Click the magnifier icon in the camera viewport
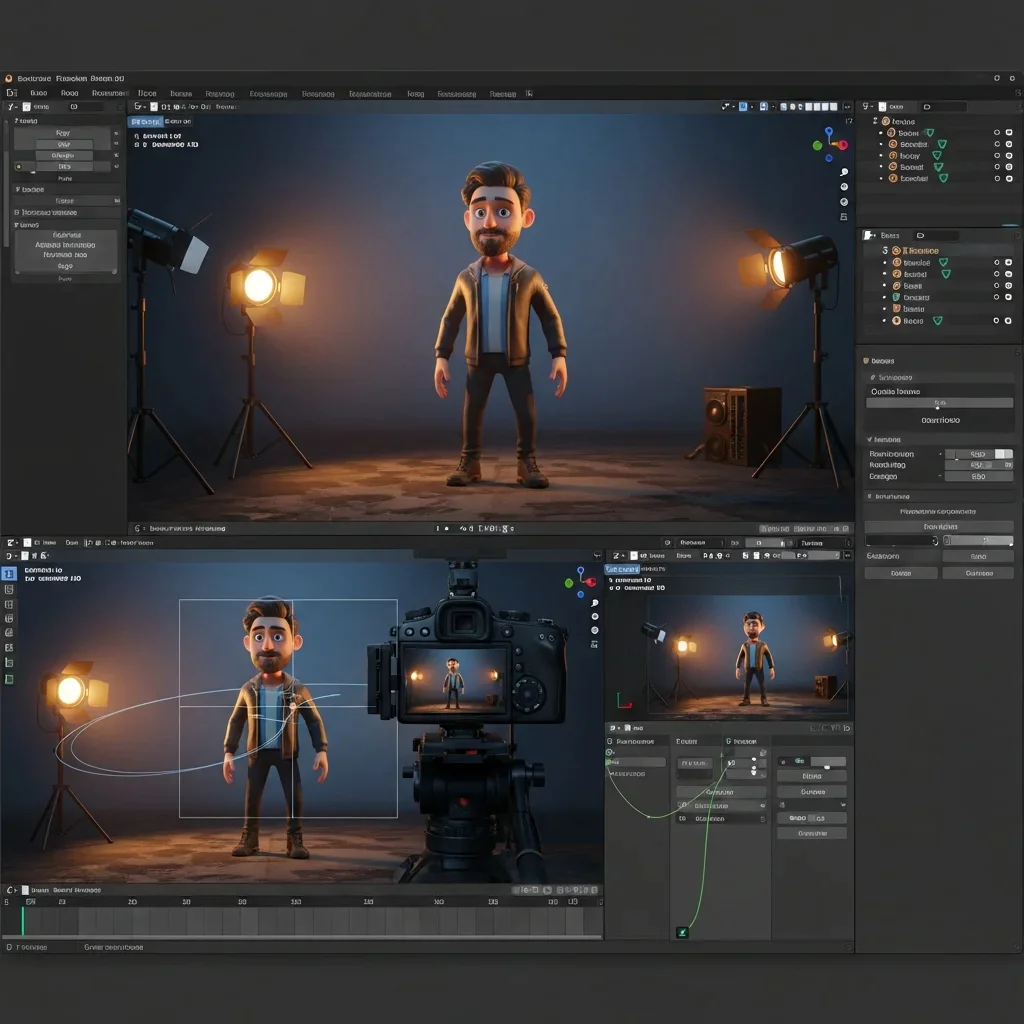Viewport: 1024px width, 1024px height. pos(595,603)
